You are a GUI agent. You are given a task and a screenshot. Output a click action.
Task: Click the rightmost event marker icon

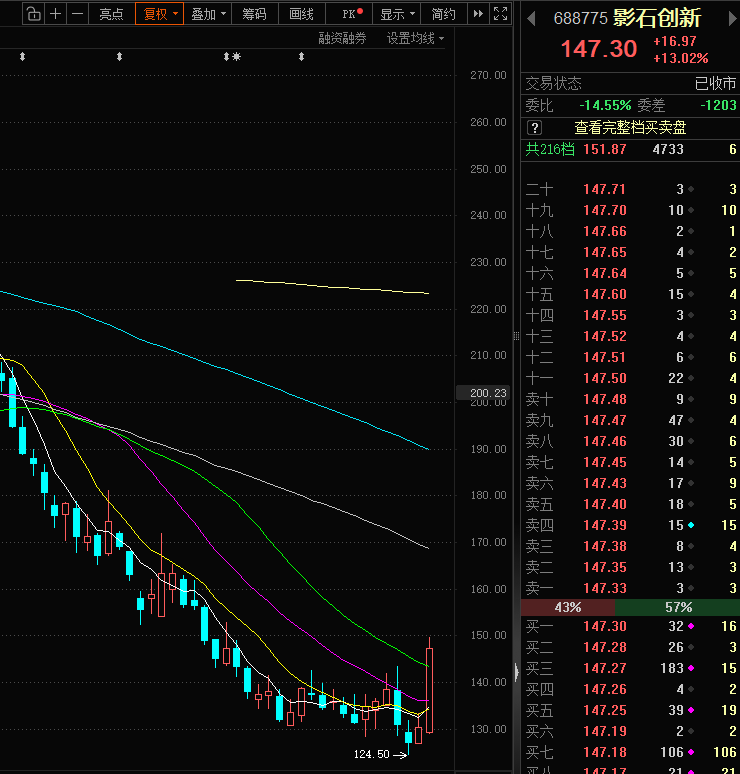coord(301,56)
